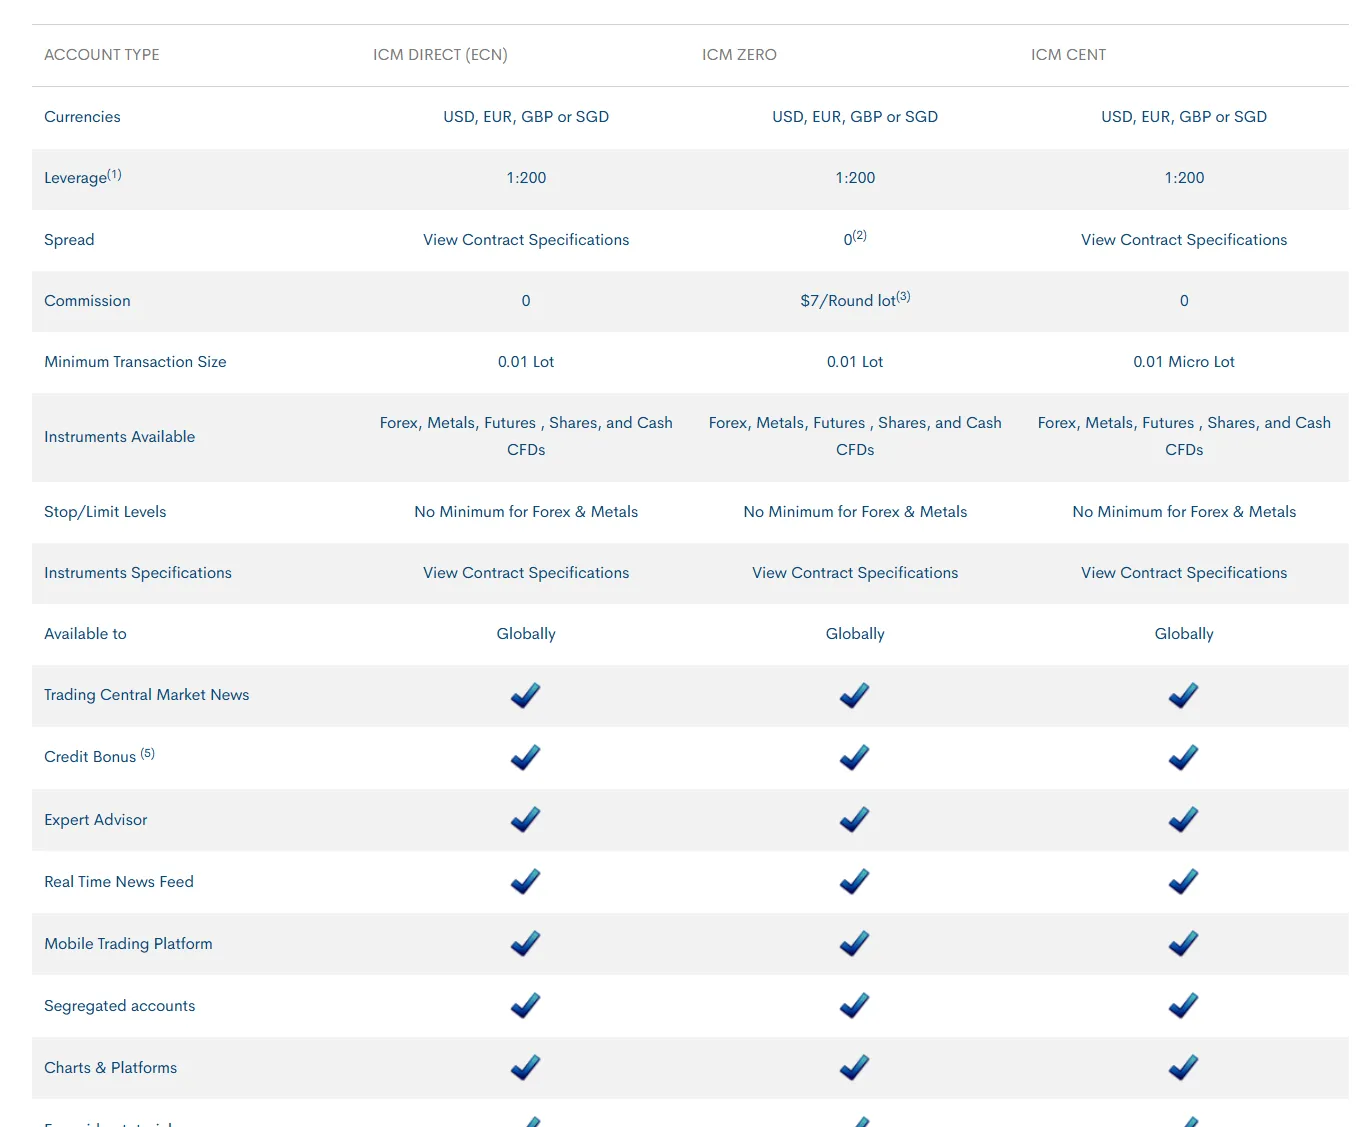Click the Trading Central Market News row label
Screen dimensions: 1357x1127
(147, 695)
